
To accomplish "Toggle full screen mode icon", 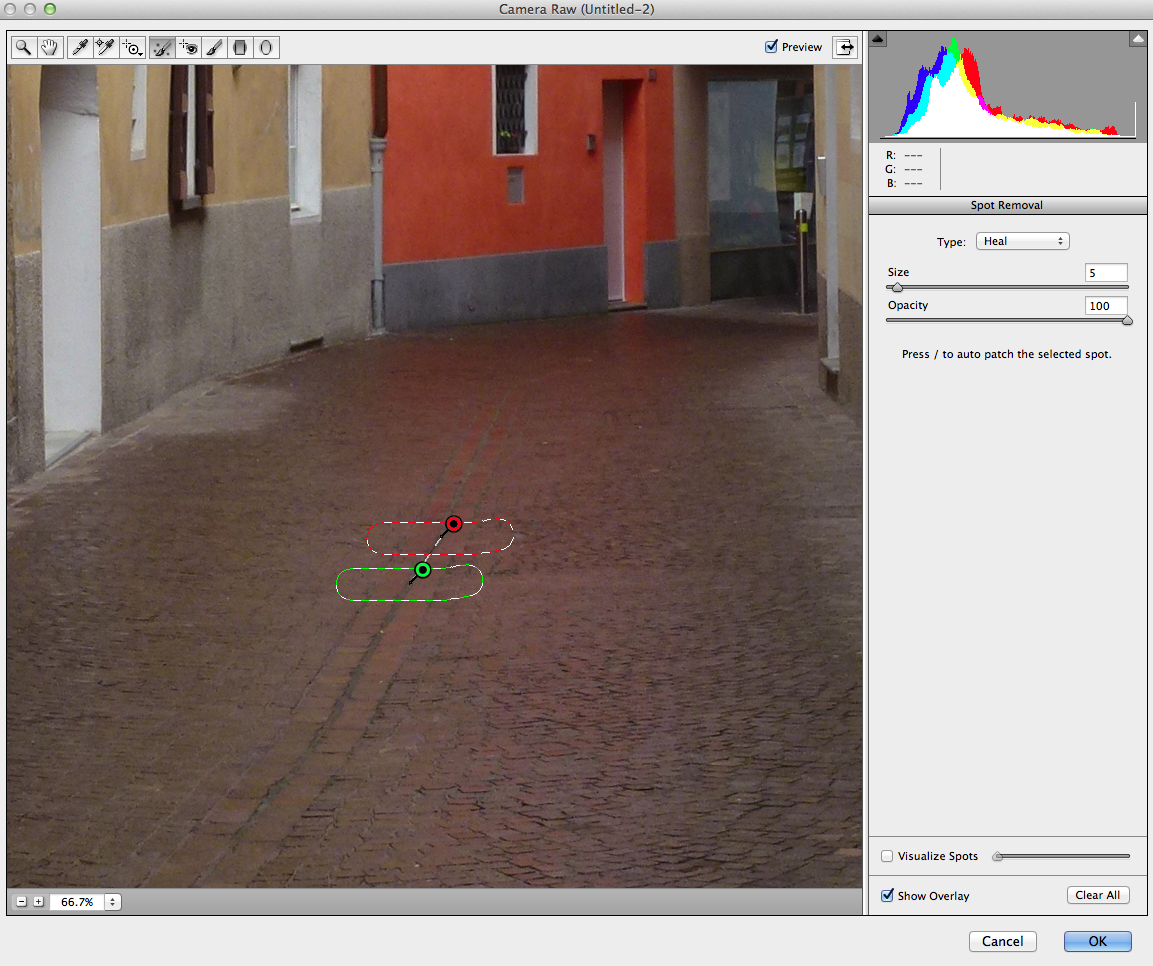I will click(845, 47).
